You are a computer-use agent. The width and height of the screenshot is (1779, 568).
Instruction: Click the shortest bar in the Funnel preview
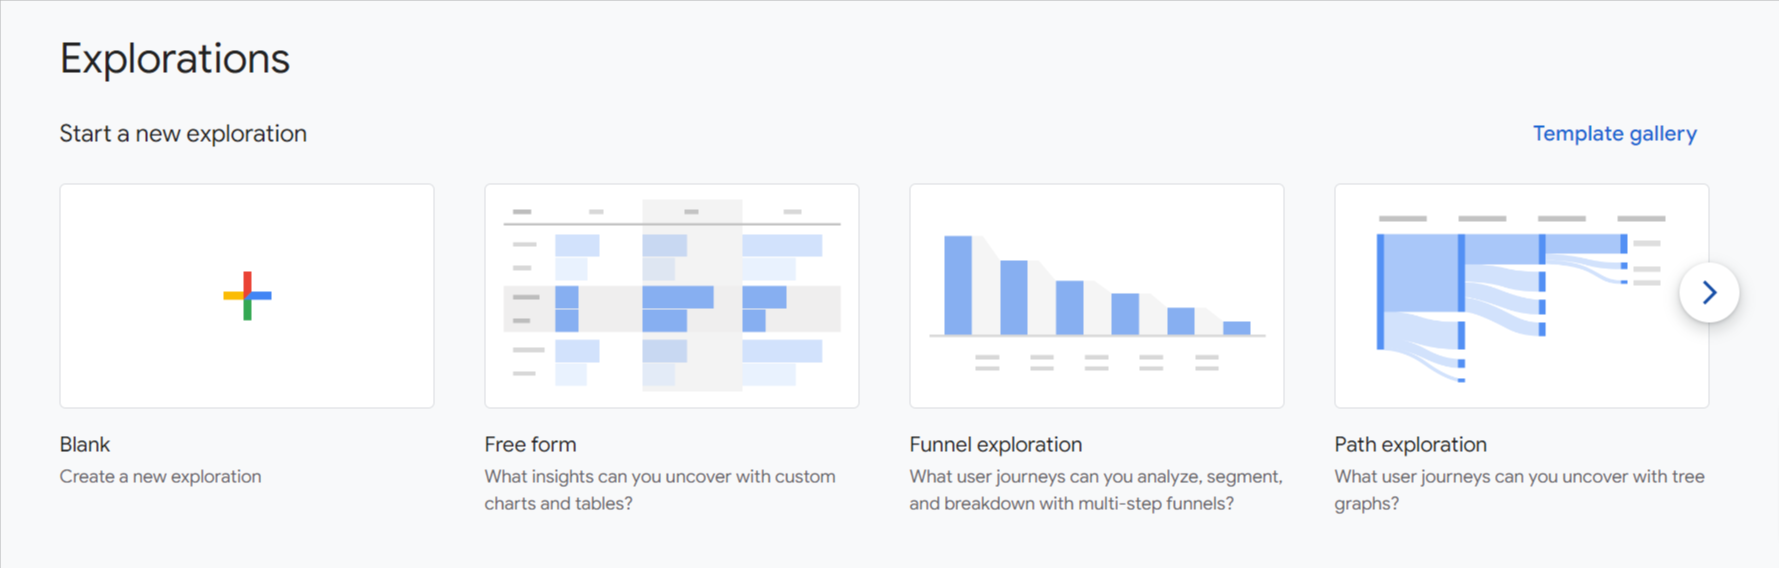tap(1236, 328)
